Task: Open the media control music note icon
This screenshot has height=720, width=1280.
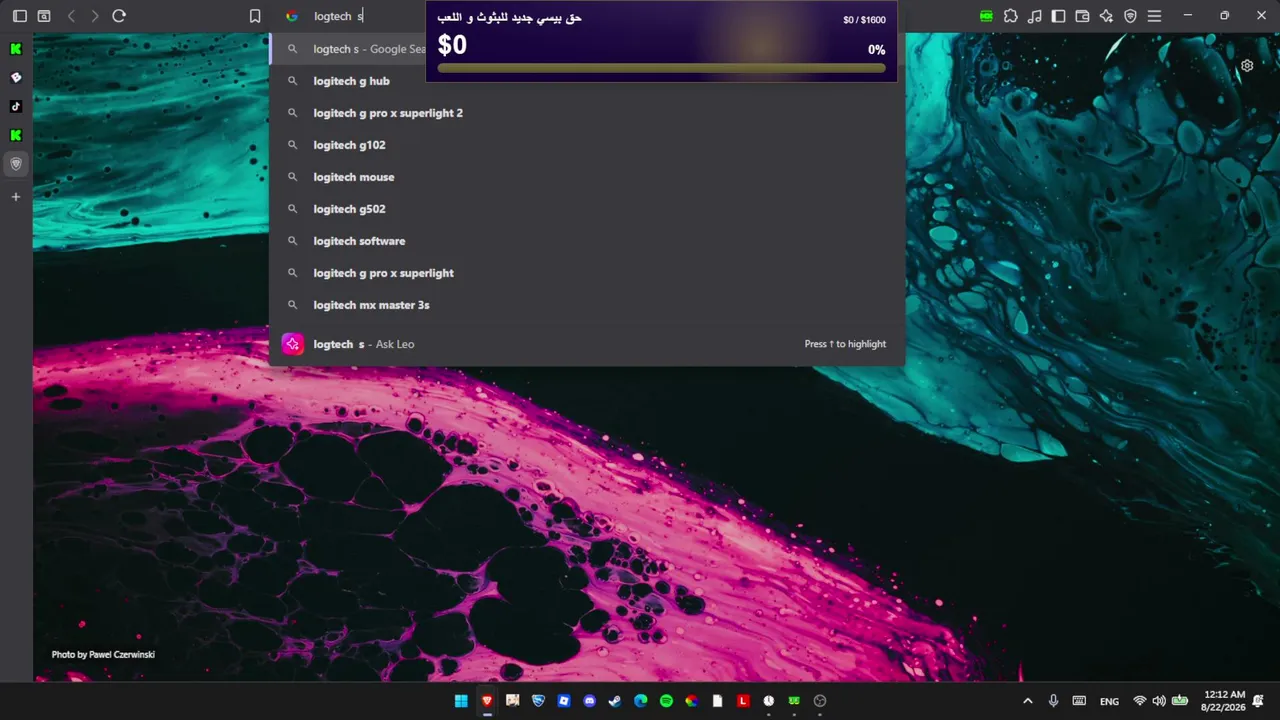Action: (x=1035, y=16)
